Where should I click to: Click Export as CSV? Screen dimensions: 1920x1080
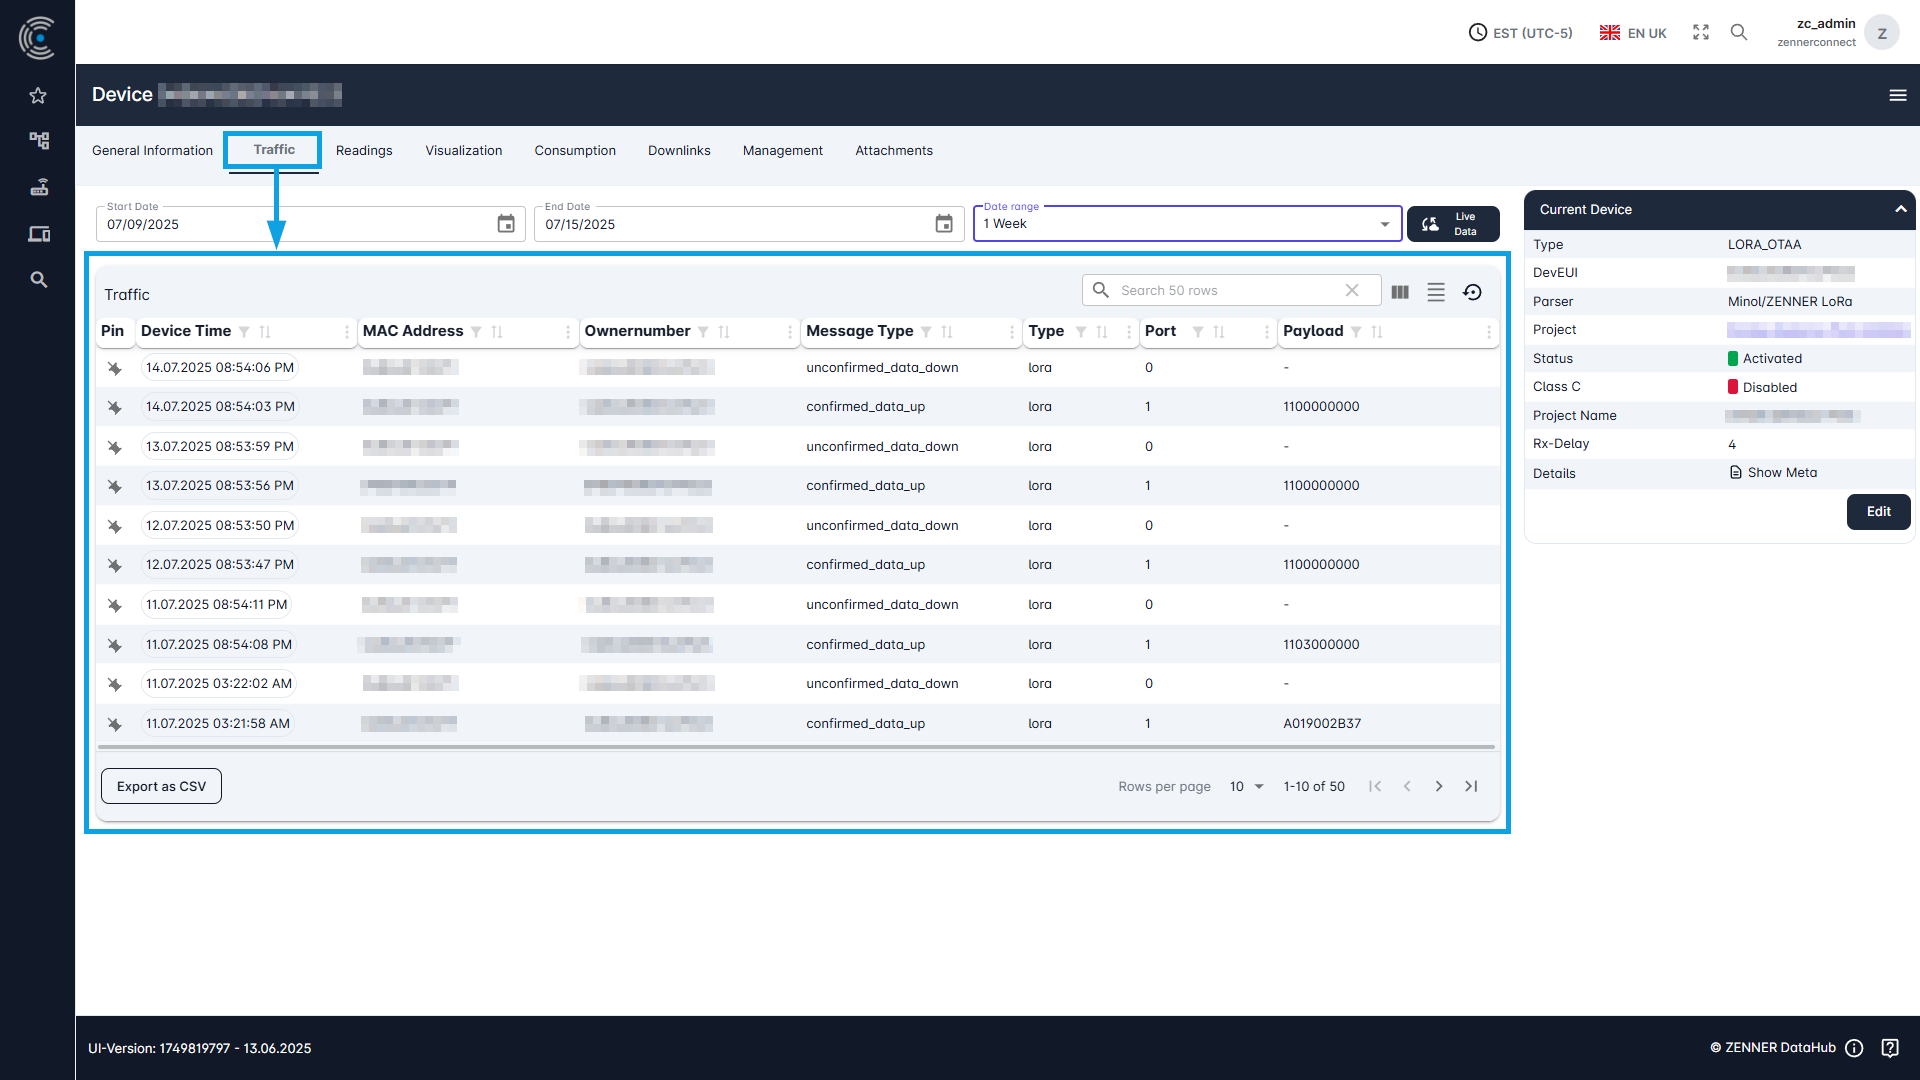point(161,786)
